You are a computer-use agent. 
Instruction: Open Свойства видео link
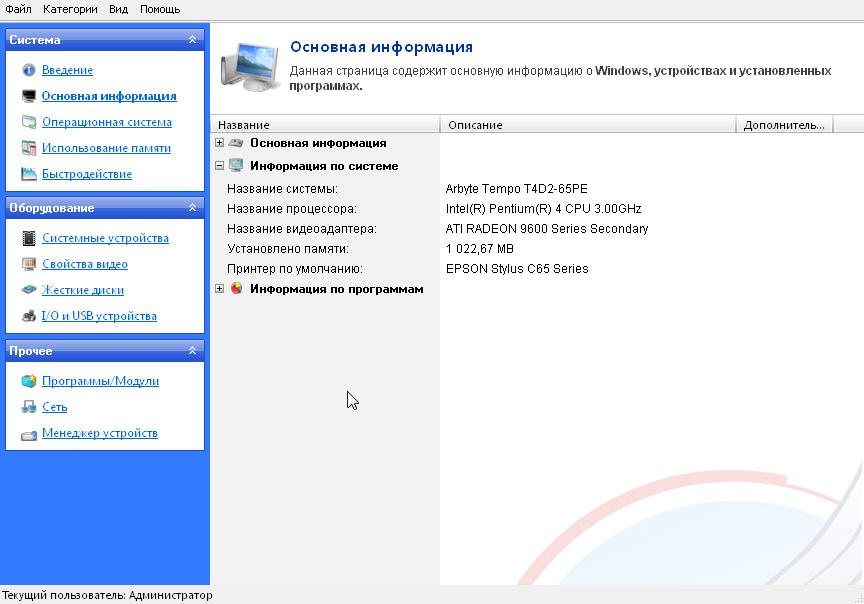pyautogui.click(x=85, y=264)
